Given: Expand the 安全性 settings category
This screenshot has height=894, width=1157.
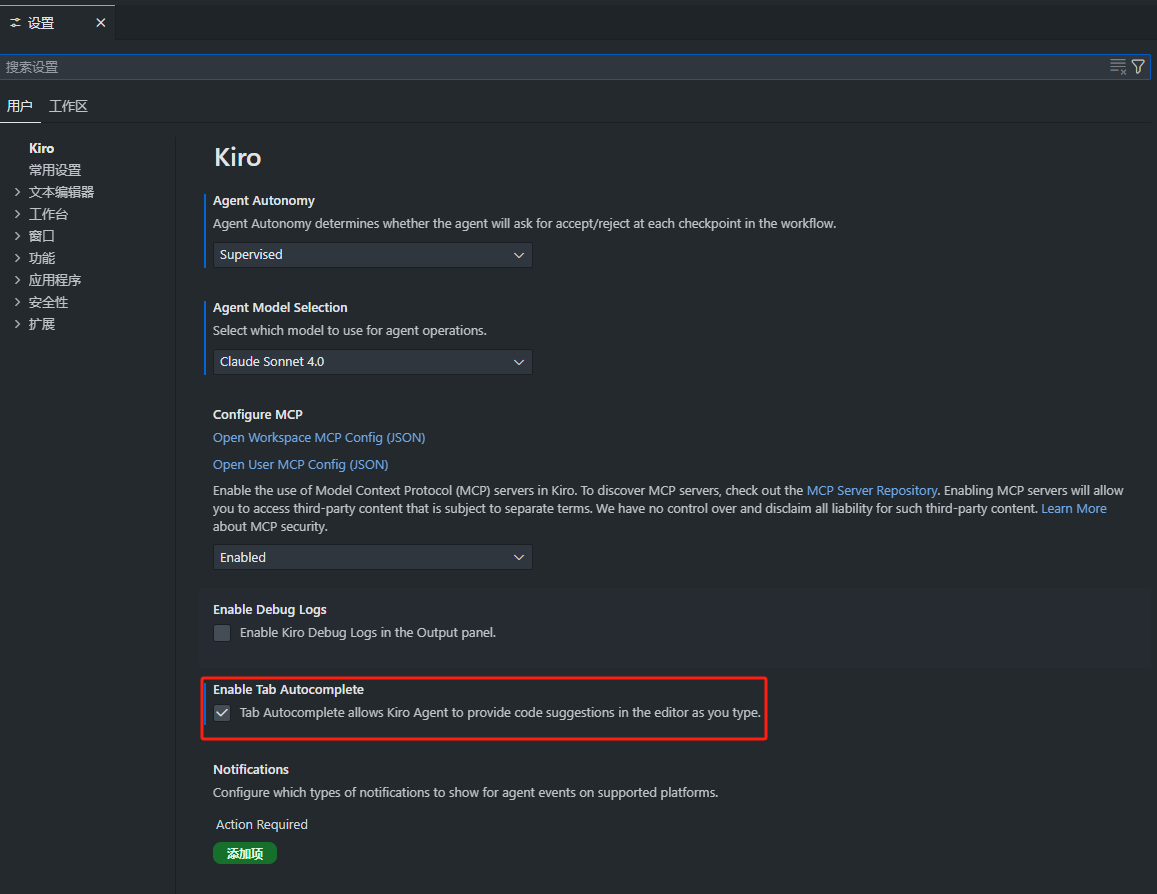Looking at the screenshot, I should pyautogui.click(x=48, y=302).
